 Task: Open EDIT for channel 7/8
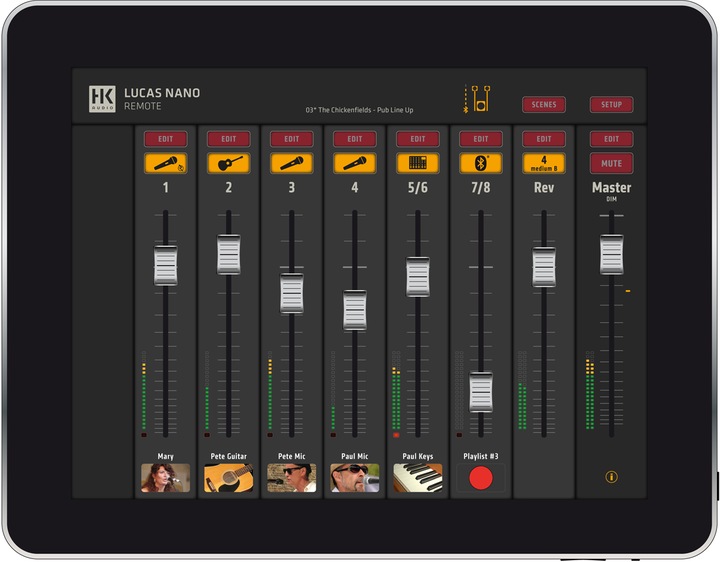point(481,139)
